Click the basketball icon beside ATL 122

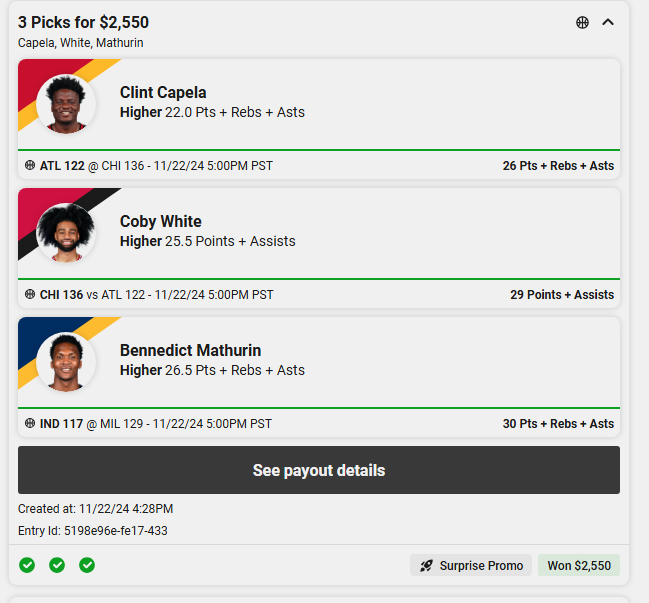click(30, 165)
